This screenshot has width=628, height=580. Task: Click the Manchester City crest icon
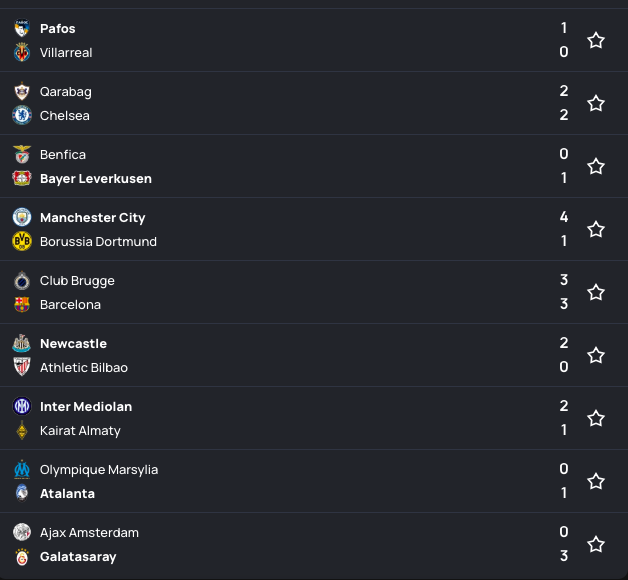pos(22,218)
